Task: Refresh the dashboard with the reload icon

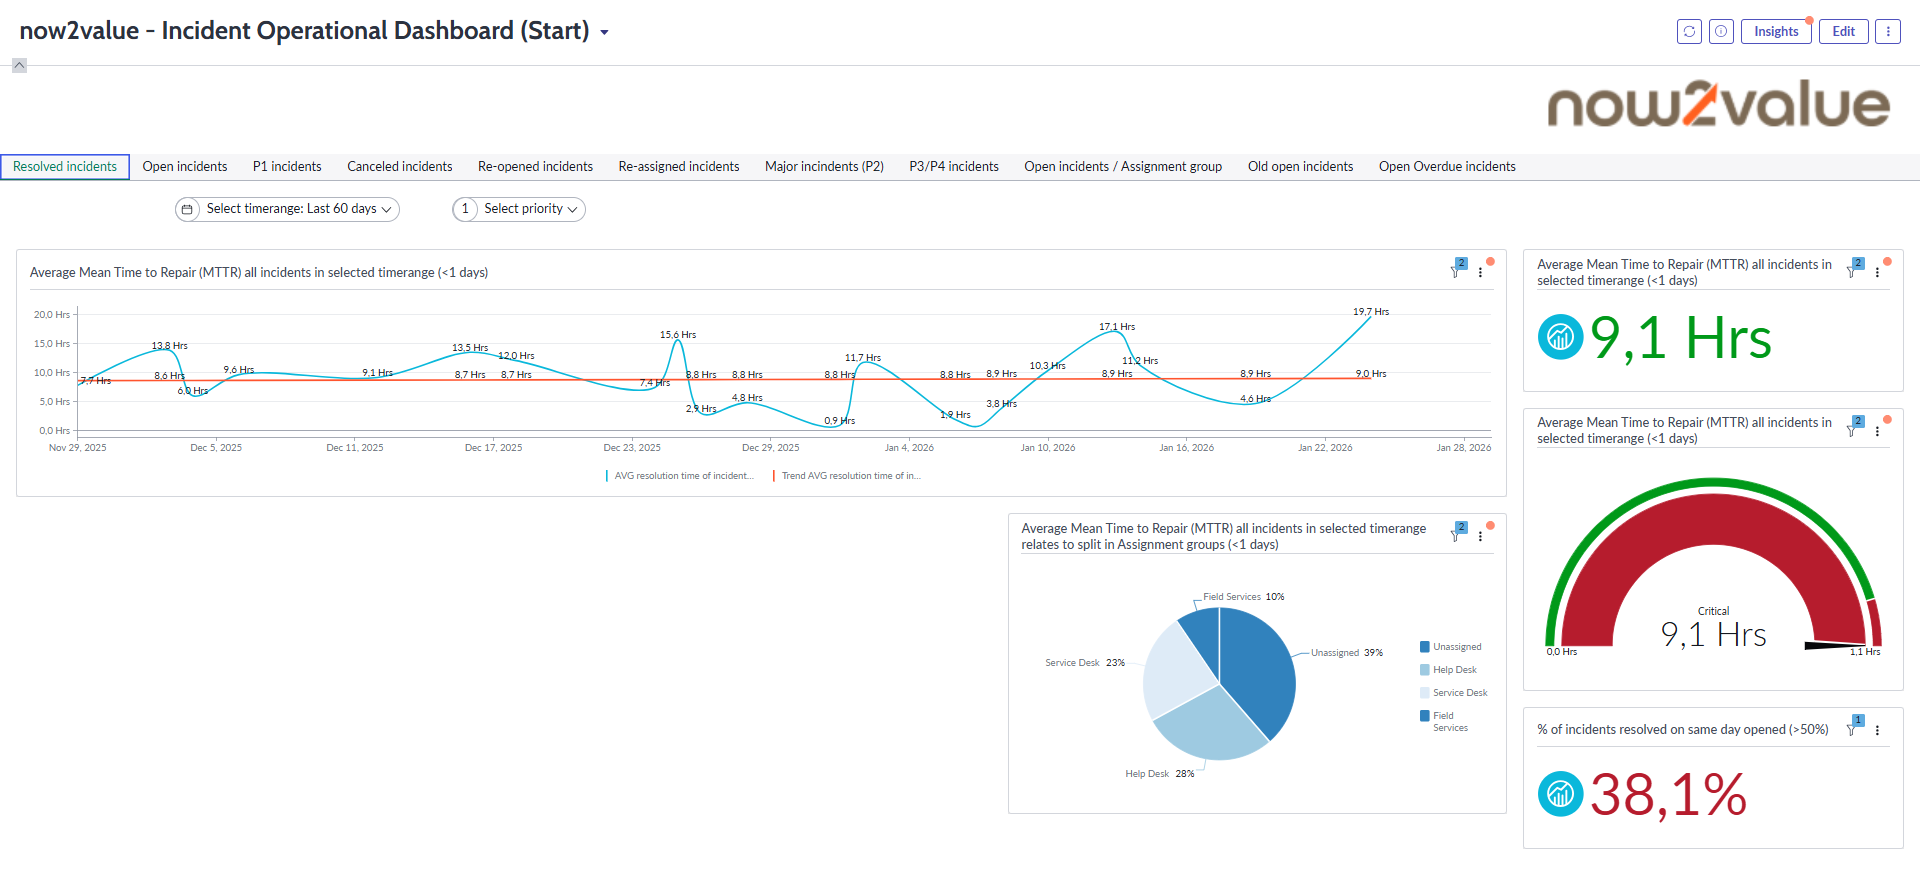Action: pyautogui.click(x=1689, y=31)
